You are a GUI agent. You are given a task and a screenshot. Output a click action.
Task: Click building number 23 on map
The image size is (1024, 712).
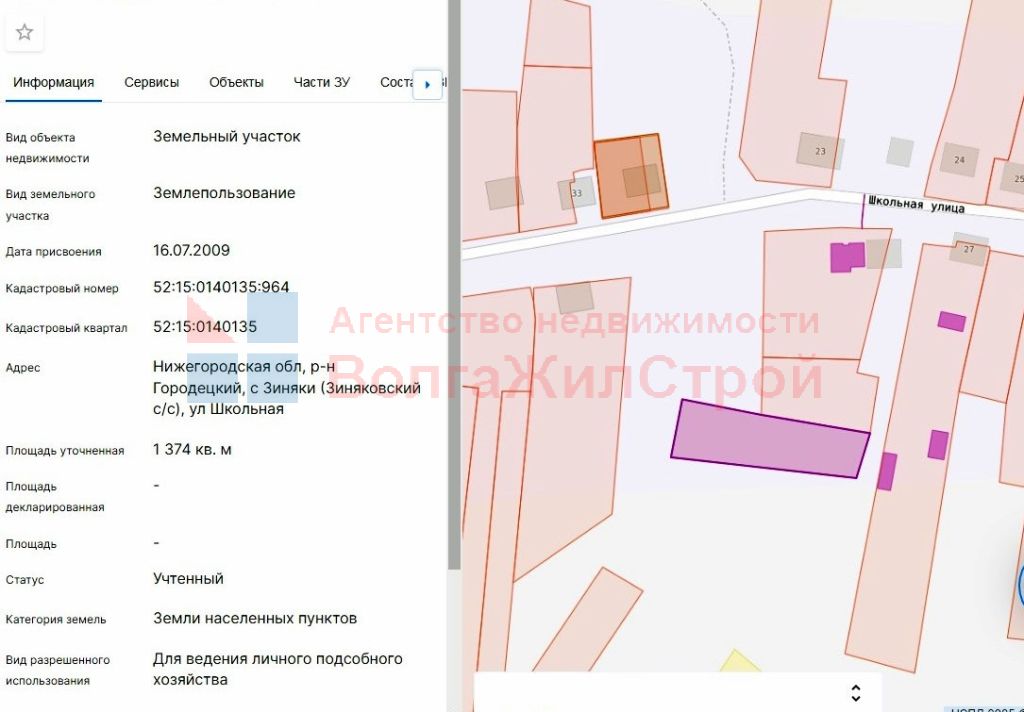tap(820, 151)
